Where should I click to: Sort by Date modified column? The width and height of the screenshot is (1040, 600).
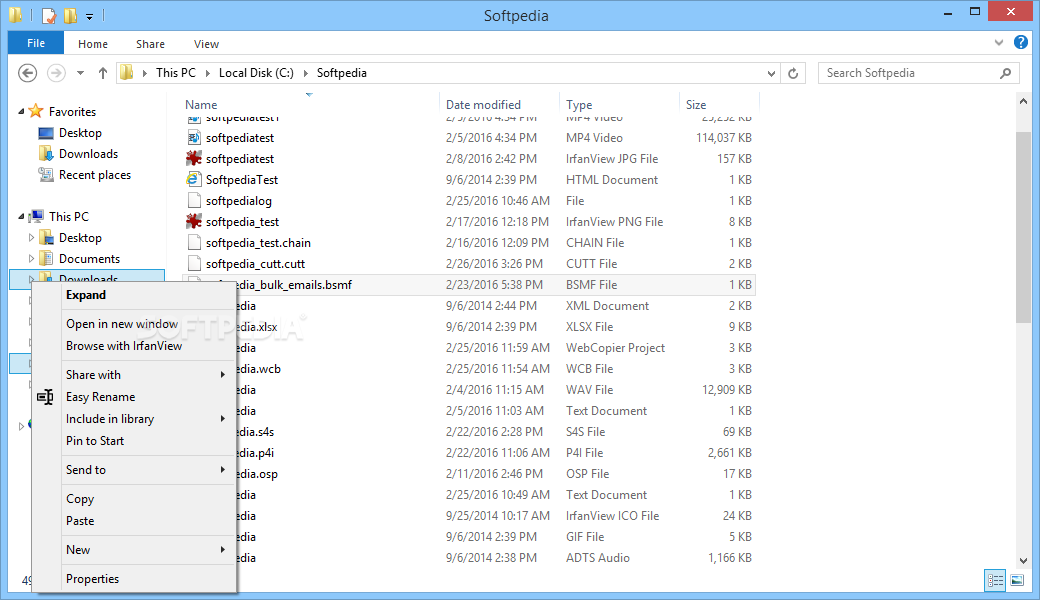coord(483,105)
